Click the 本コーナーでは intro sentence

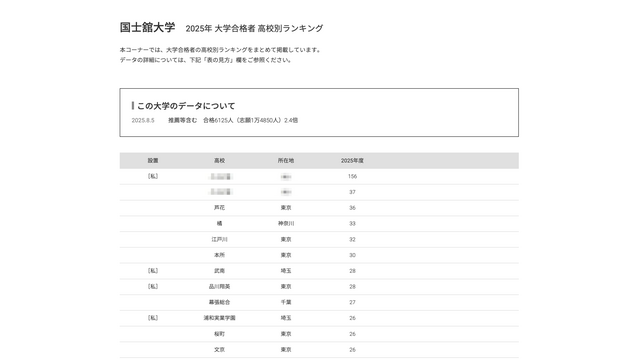221,50
